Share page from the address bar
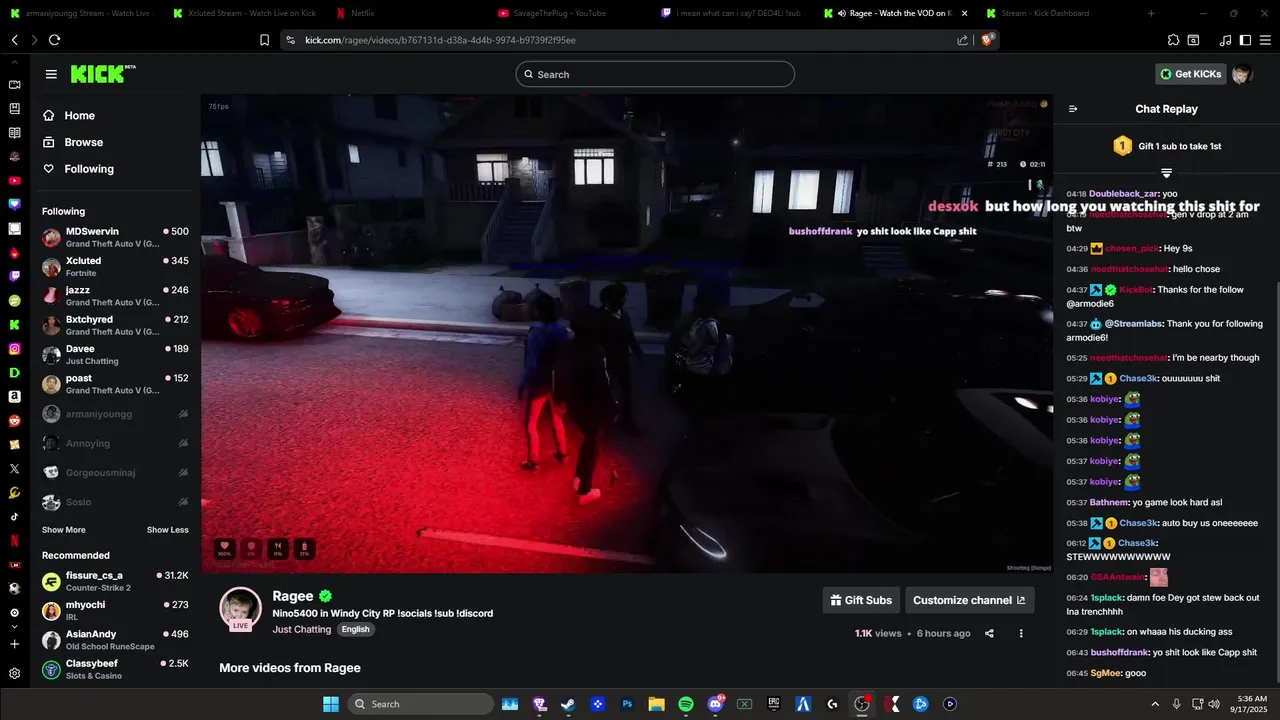 coord(962,40)
